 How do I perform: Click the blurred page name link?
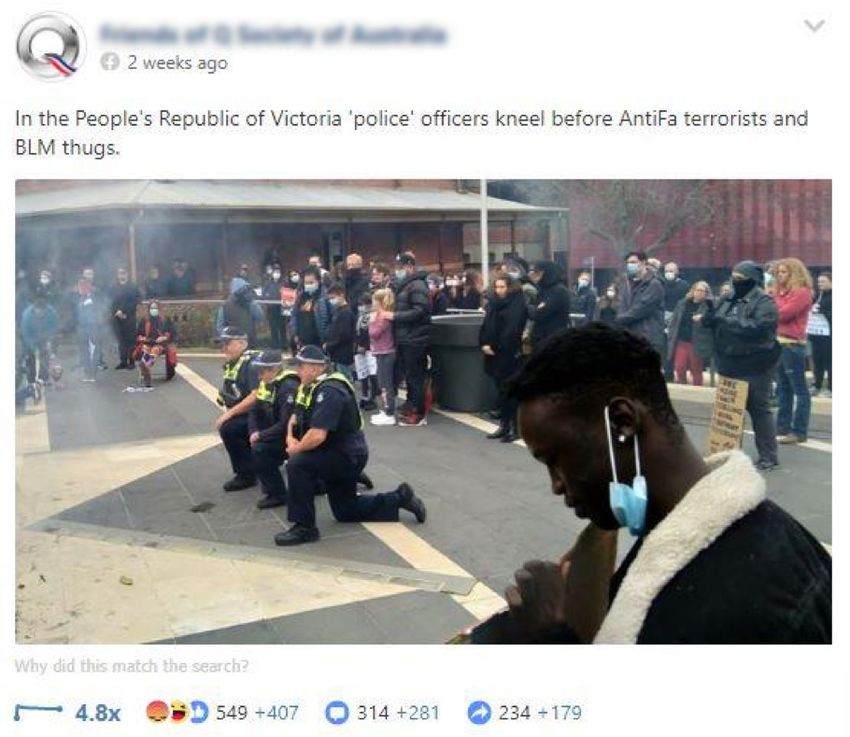[273, 35]
